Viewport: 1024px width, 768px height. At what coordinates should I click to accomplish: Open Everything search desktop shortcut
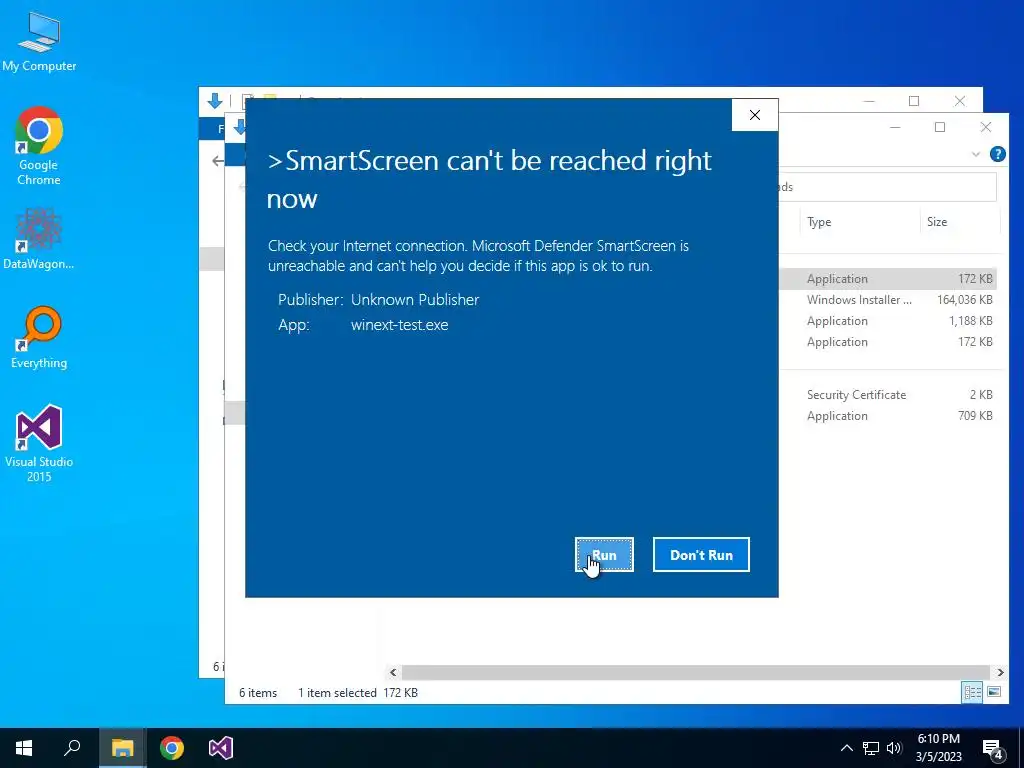[x=39, y=338]
